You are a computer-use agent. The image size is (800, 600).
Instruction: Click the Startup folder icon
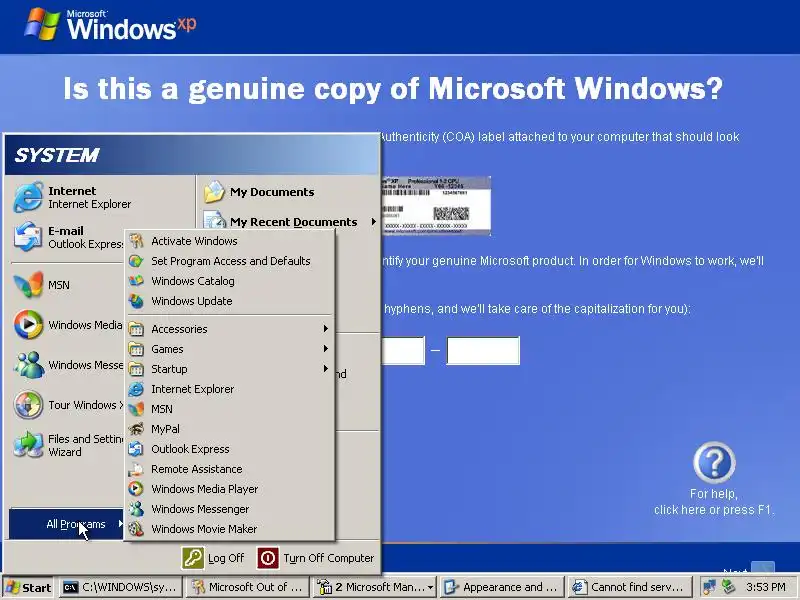pyautogui.click(x=136, y=369)
